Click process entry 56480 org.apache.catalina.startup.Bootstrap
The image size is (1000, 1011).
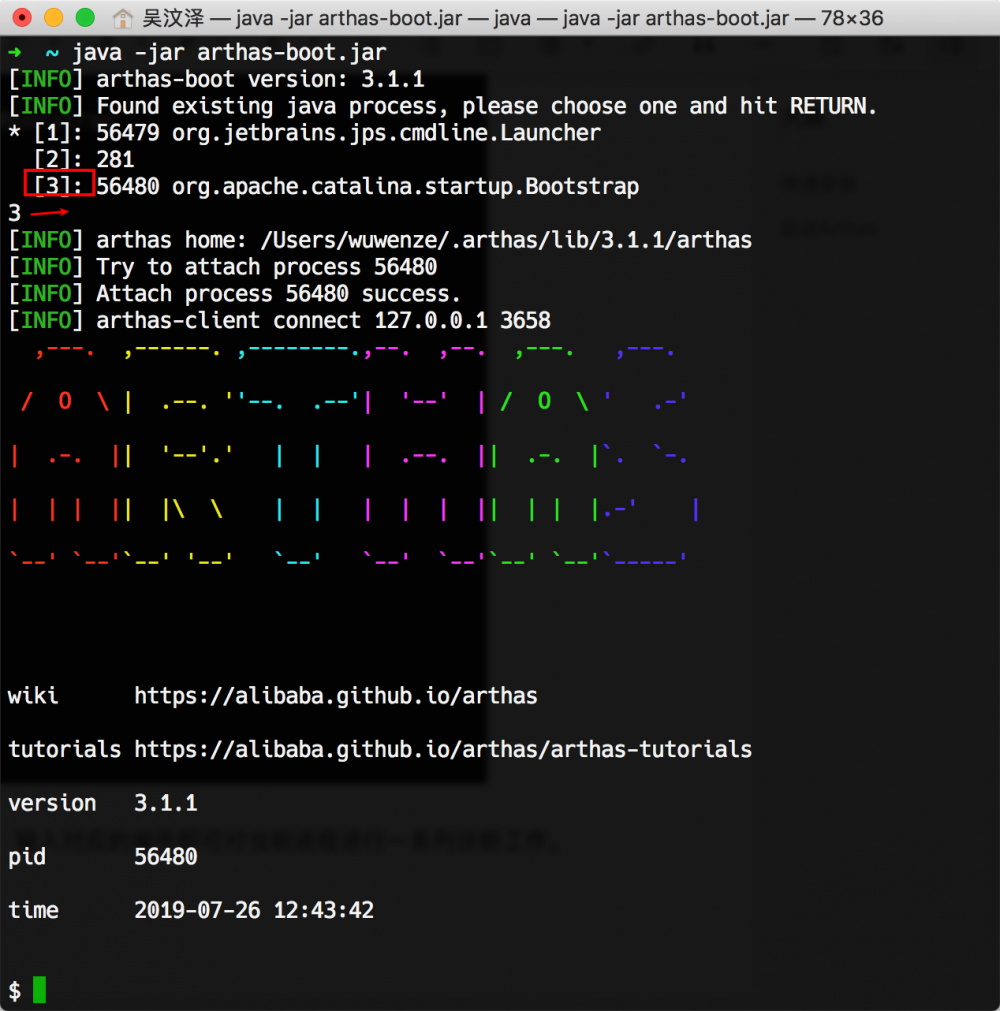click(336, 186)
